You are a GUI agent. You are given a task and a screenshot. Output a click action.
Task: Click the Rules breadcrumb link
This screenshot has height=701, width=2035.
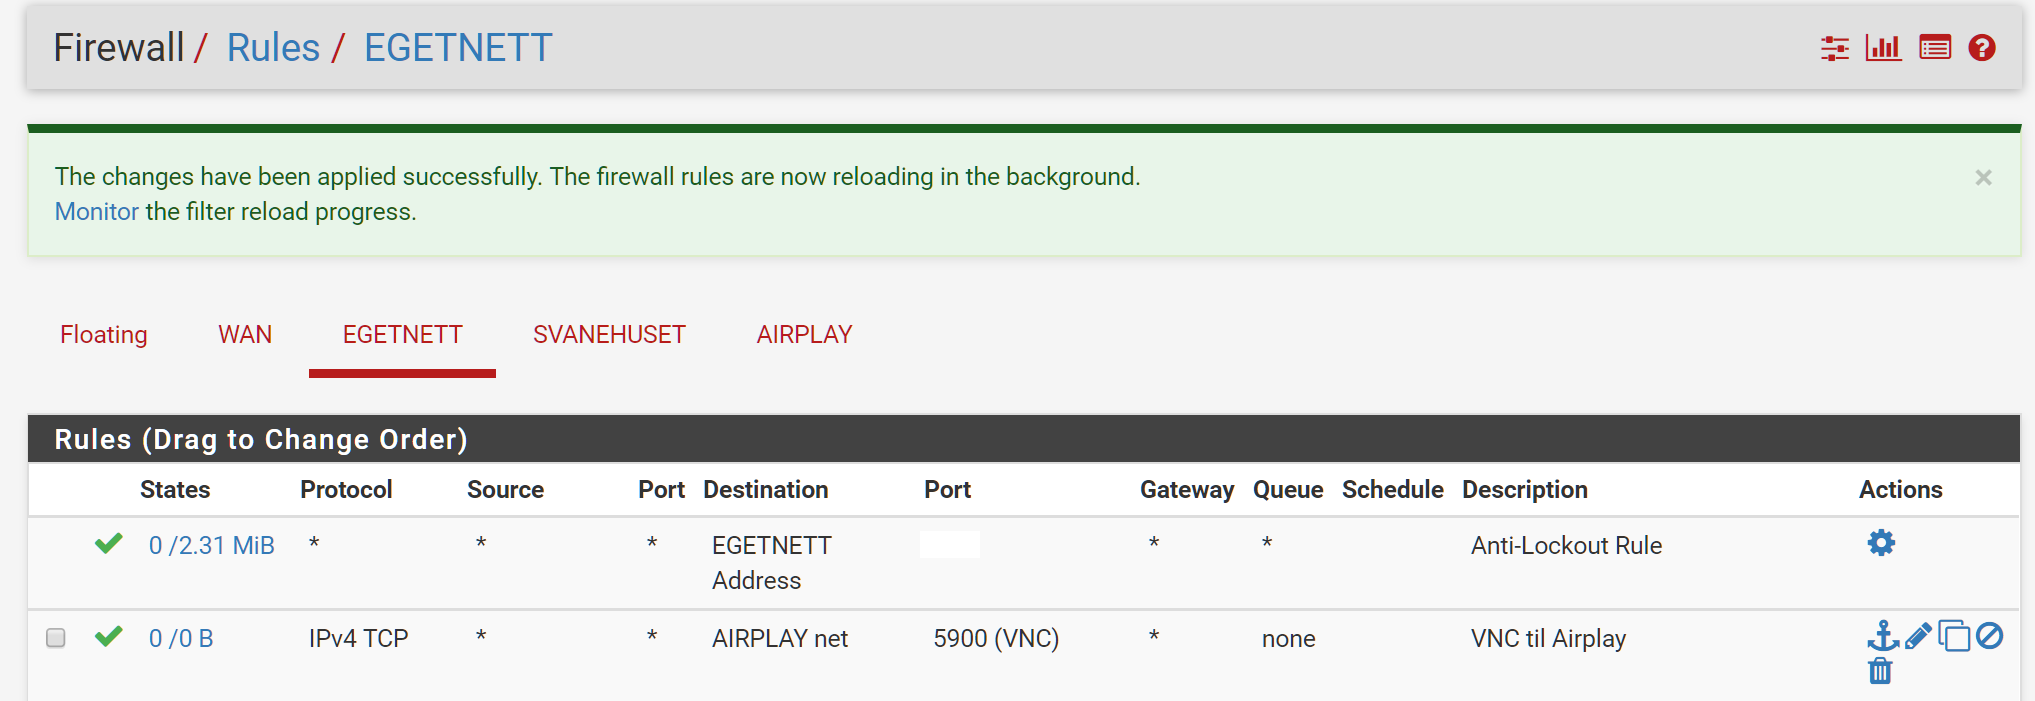click(273, 48)
